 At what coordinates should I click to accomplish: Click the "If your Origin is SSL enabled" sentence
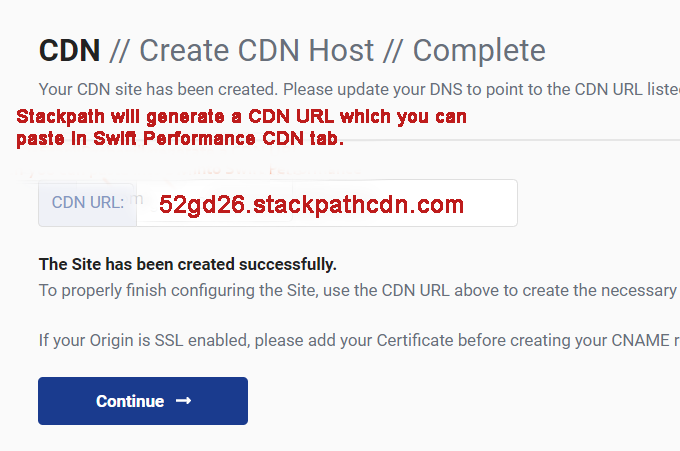(x=360, y=340)
